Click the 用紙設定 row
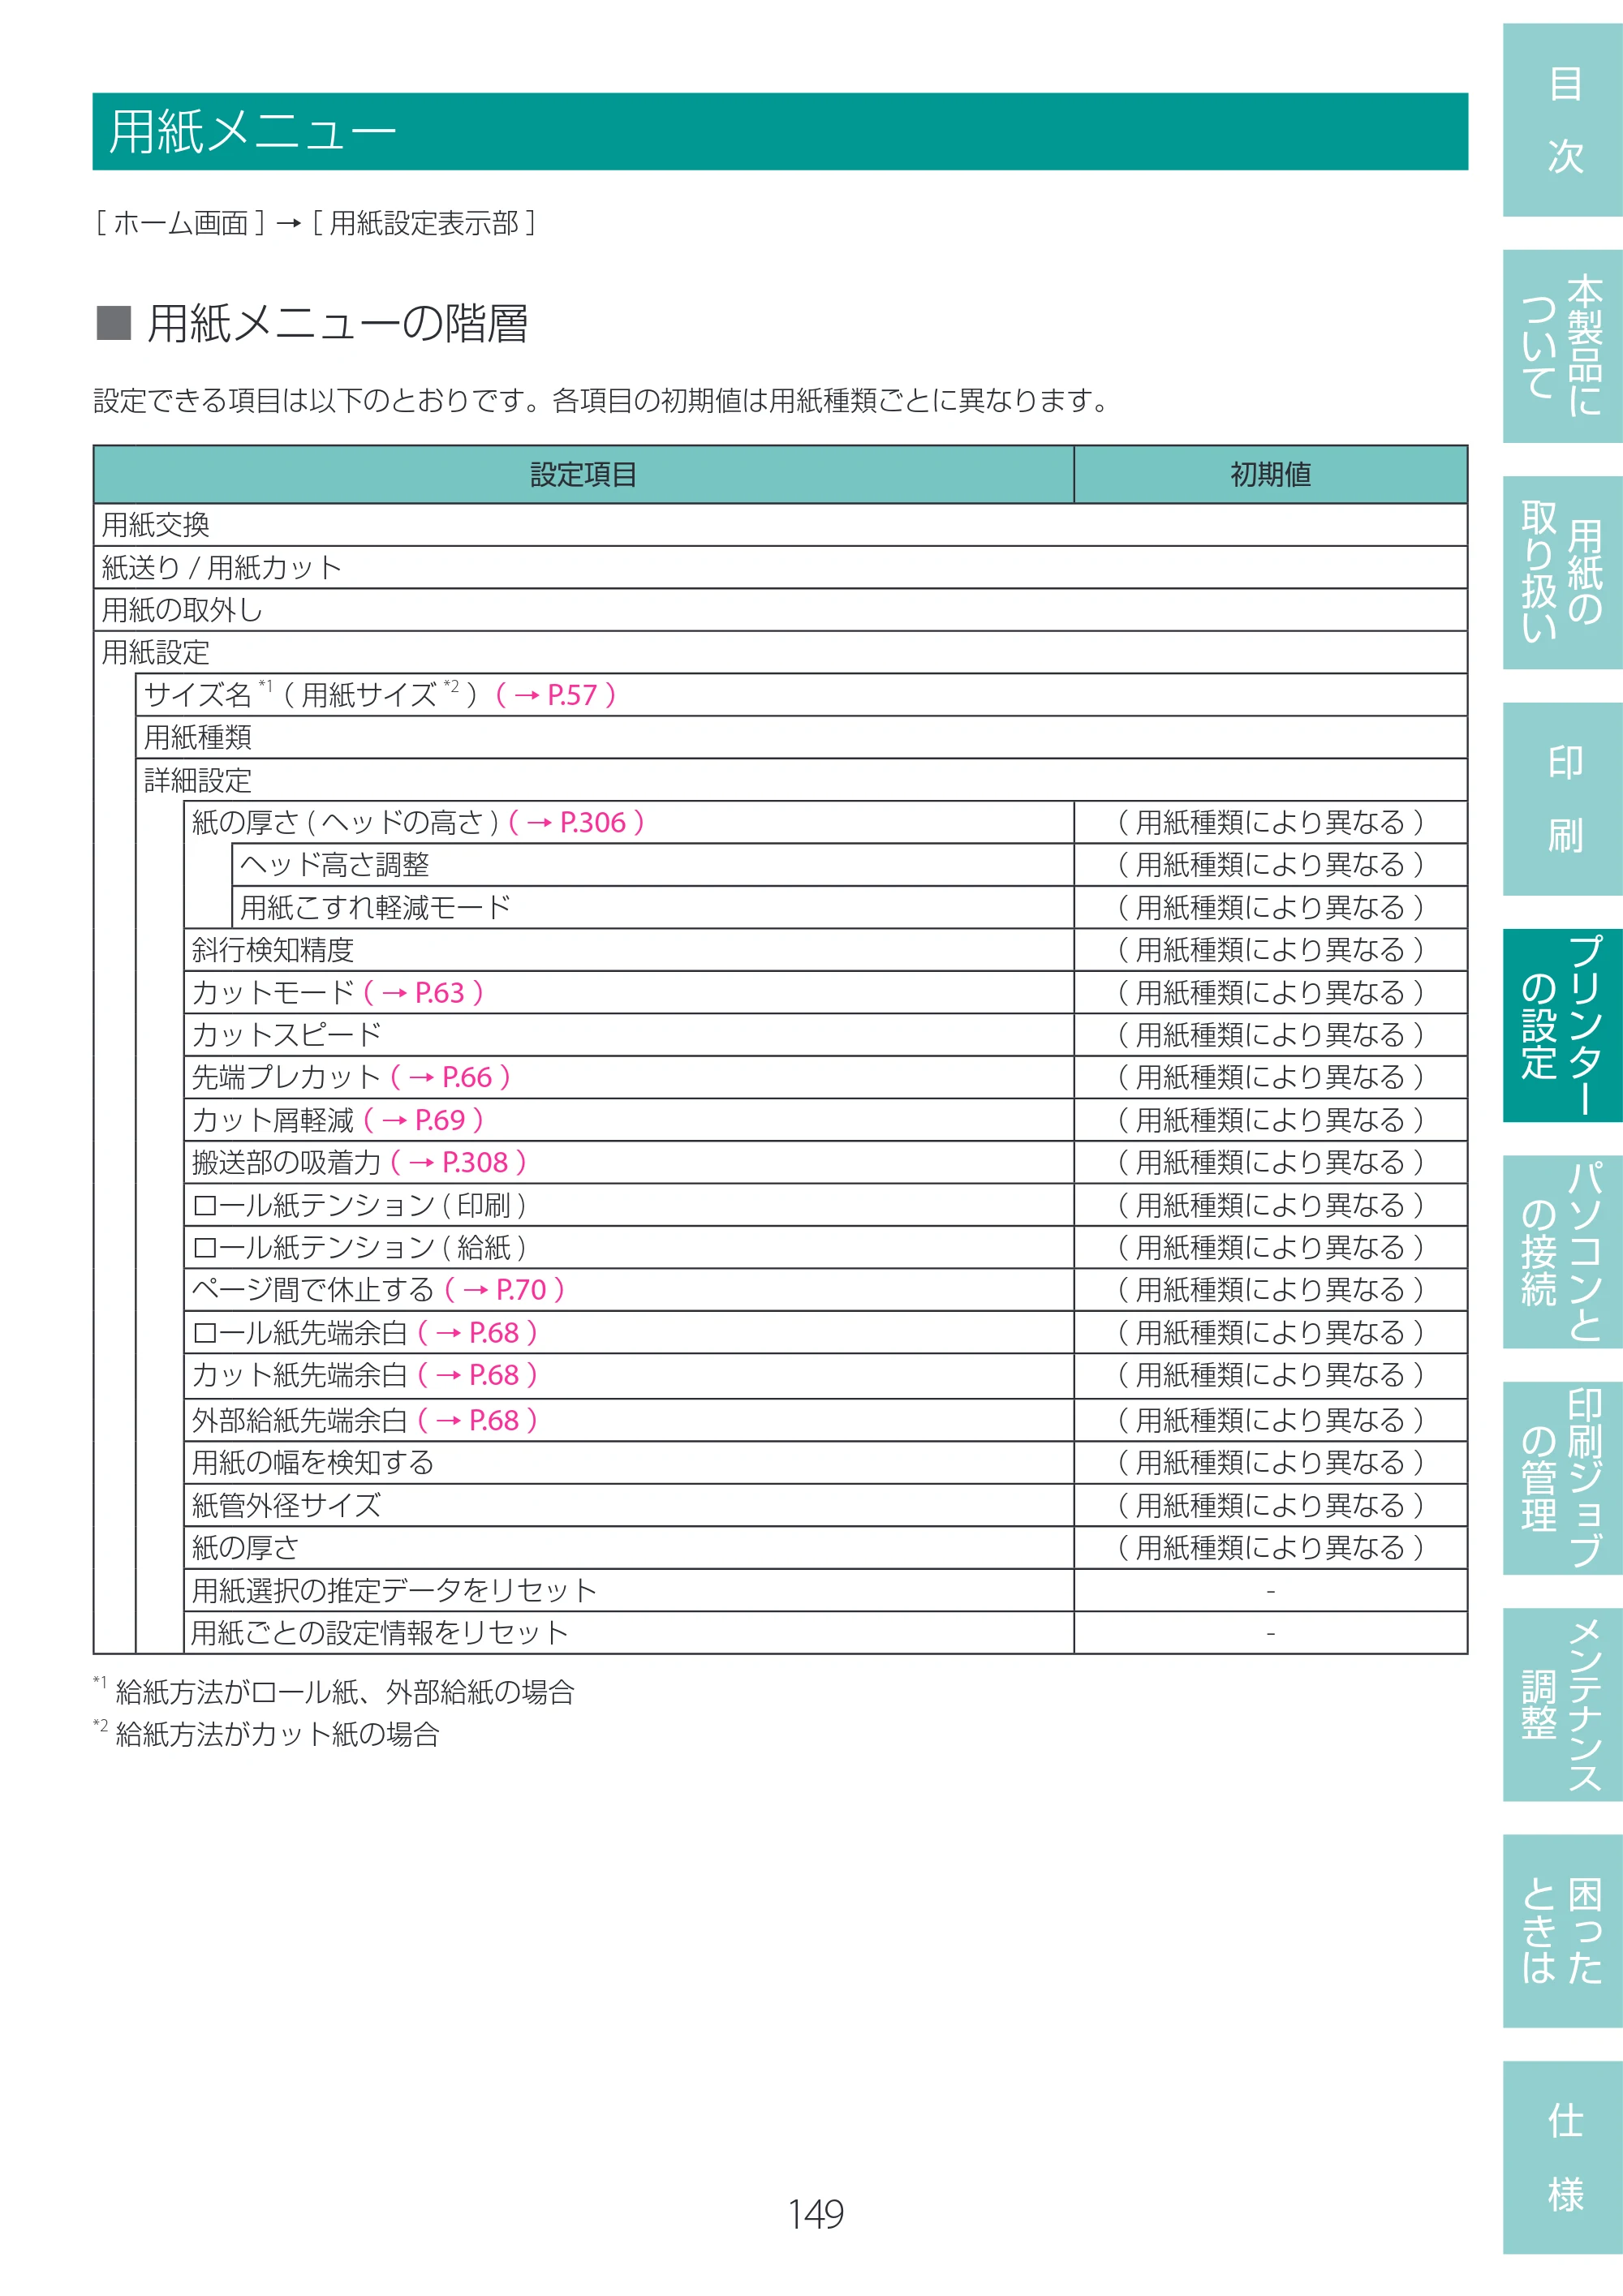 [x=780, y=652]
